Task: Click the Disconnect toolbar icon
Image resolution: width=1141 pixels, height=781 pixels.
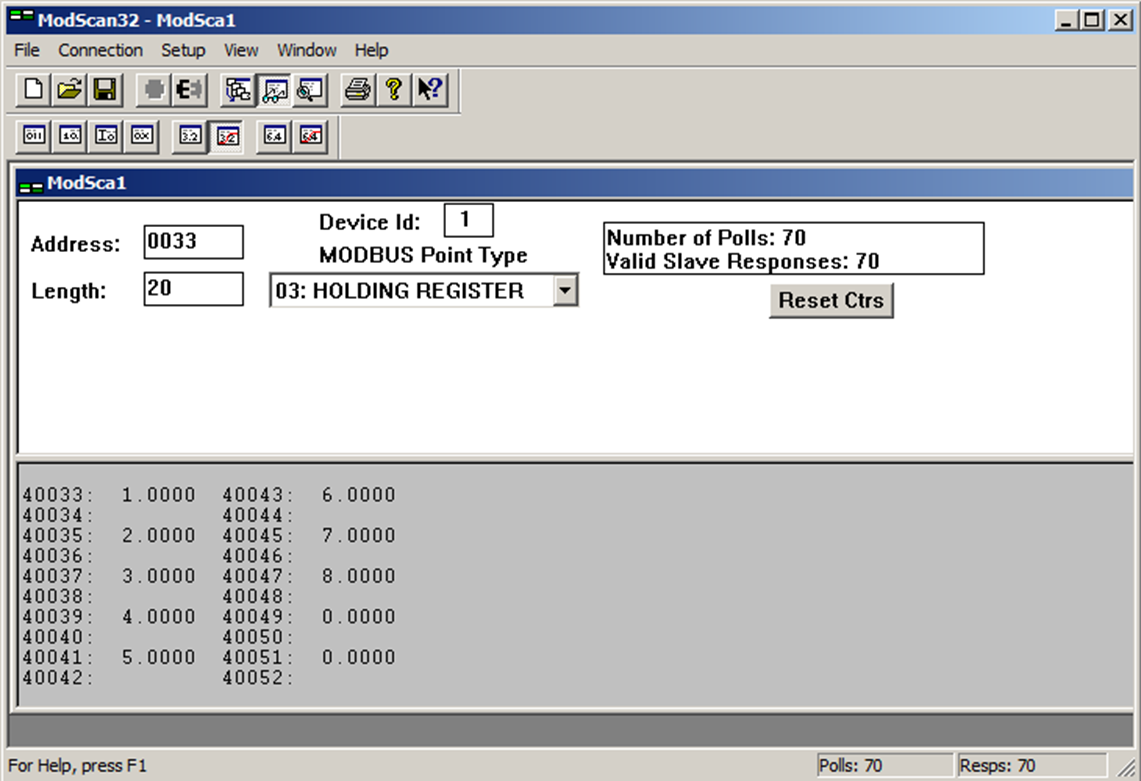Action: pos(186,89)
